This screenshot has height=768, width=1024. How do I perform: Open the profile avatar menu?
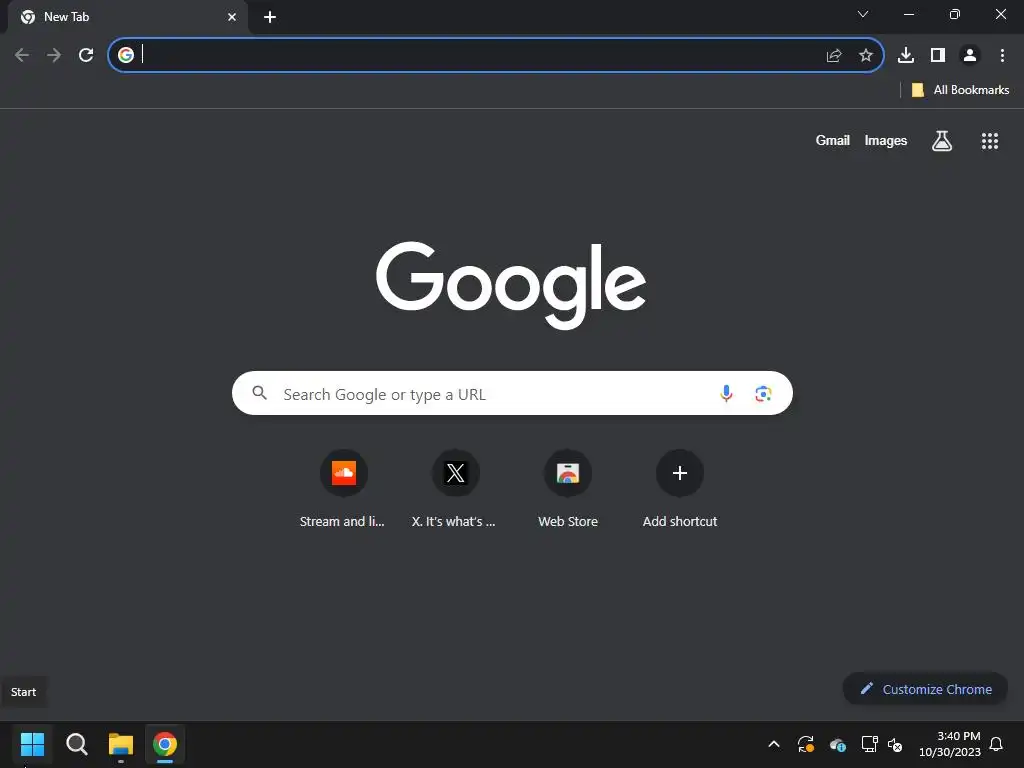point(970,55)
